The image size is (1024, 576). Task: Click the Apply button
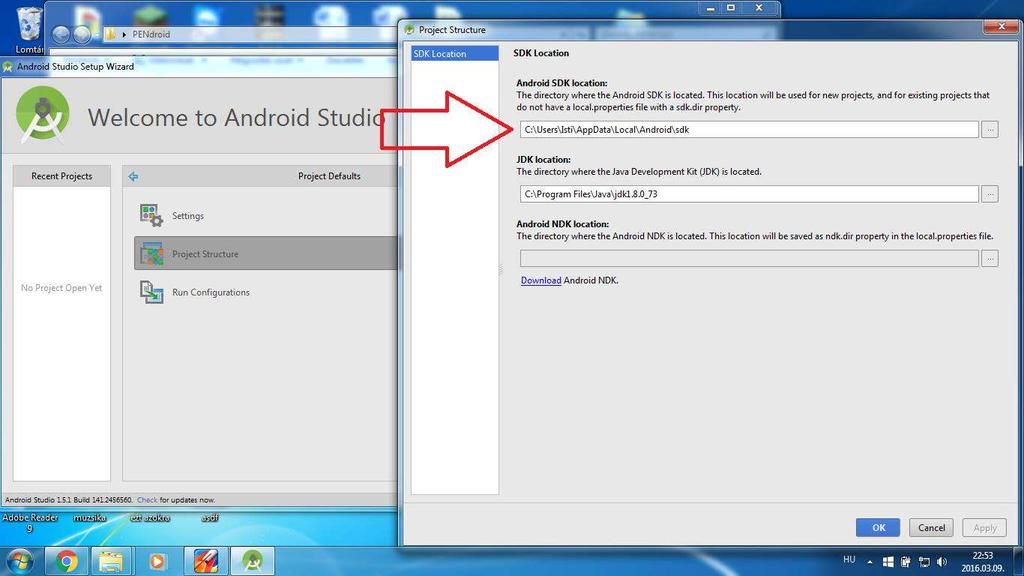coord(985,528)
